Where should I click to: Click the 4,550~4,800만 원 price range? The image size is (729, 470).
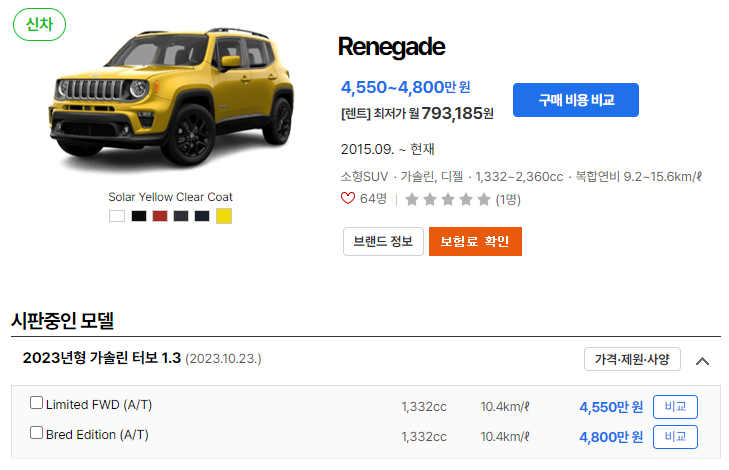coord(405,87)
